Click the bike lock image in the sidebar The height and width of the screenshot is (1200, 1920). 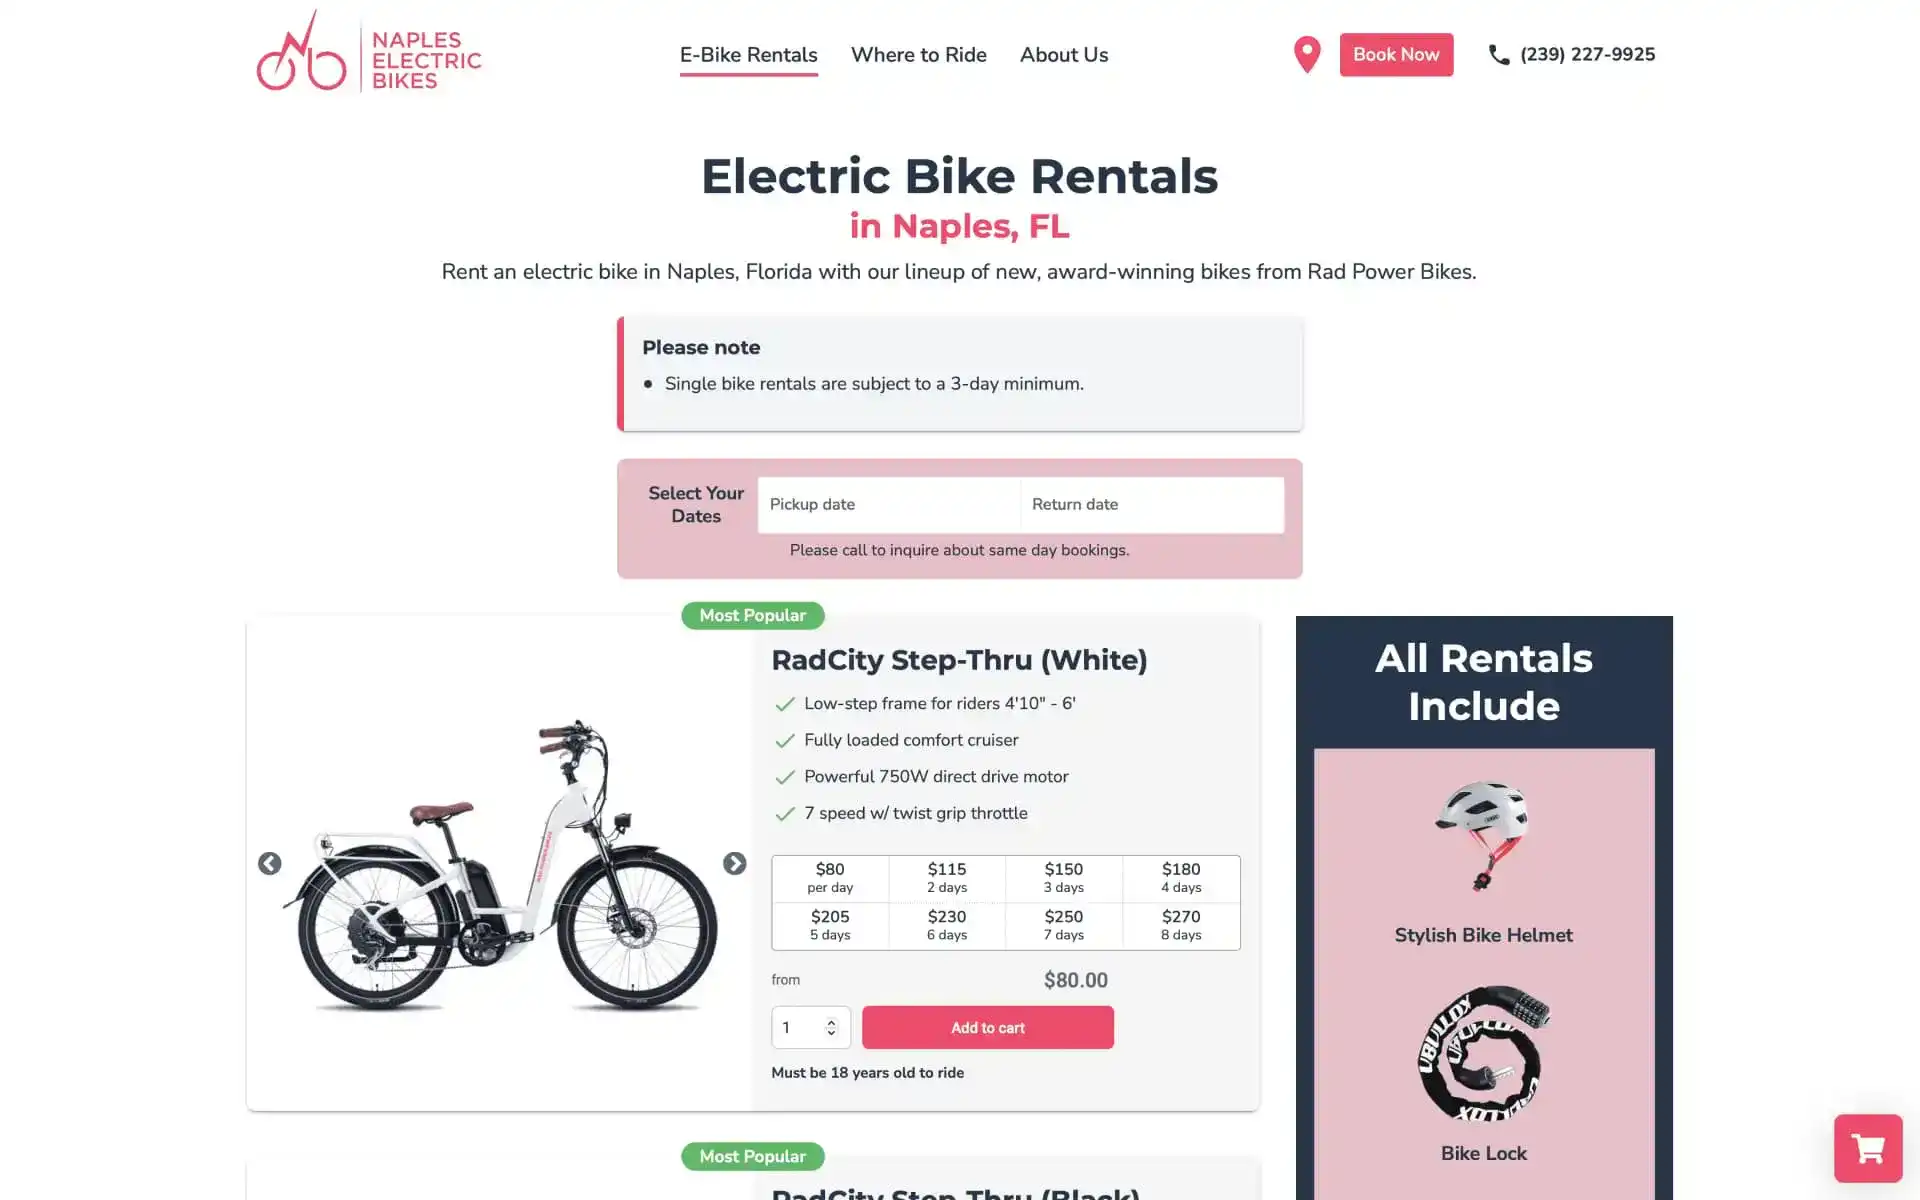[1483, 1058]
